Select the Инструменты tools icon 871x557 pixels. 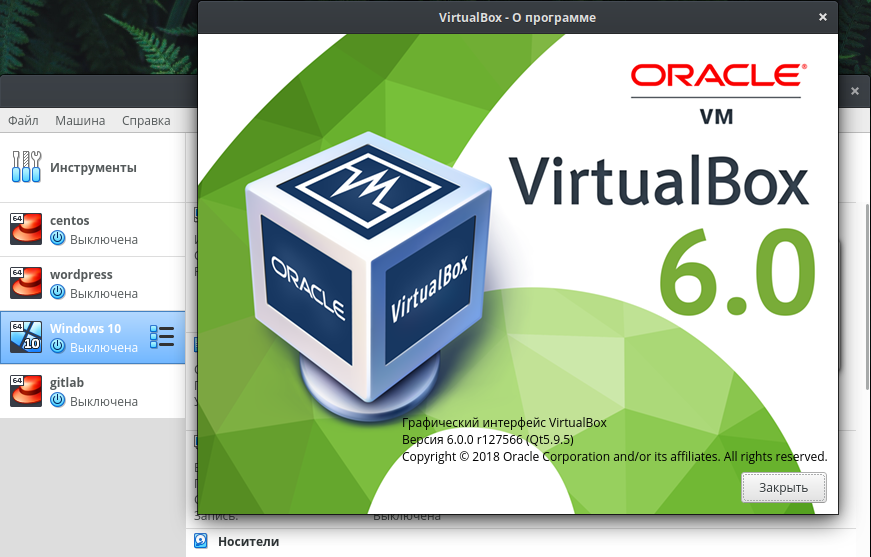[26, 167]
